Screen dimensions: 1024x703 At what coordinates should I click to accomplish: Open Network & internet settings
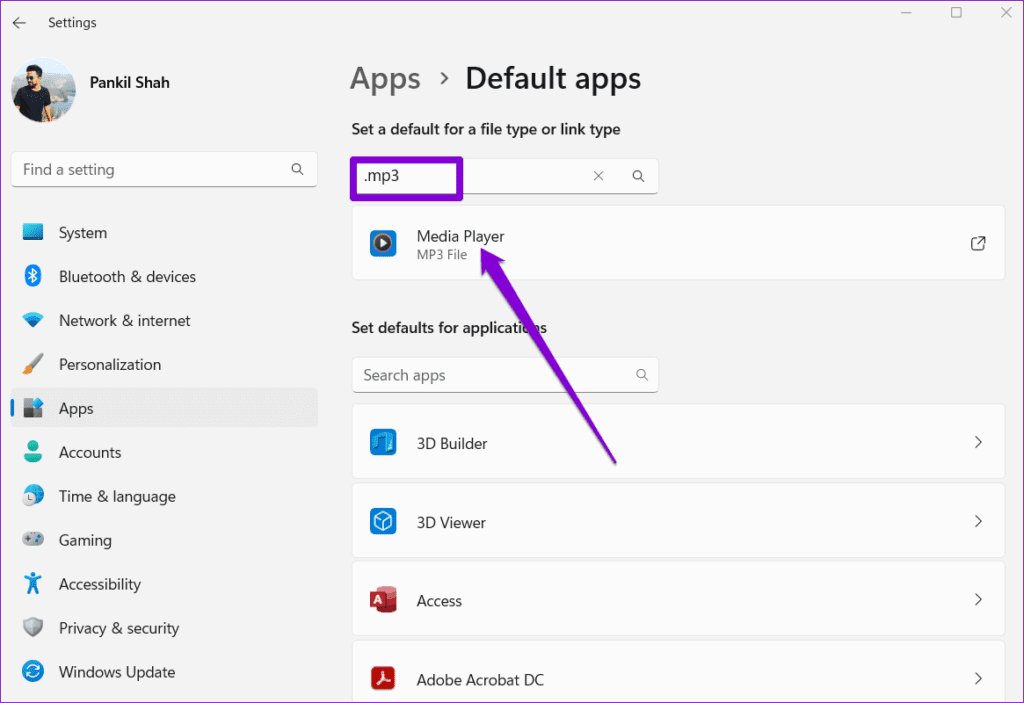(x=124, y=321)
